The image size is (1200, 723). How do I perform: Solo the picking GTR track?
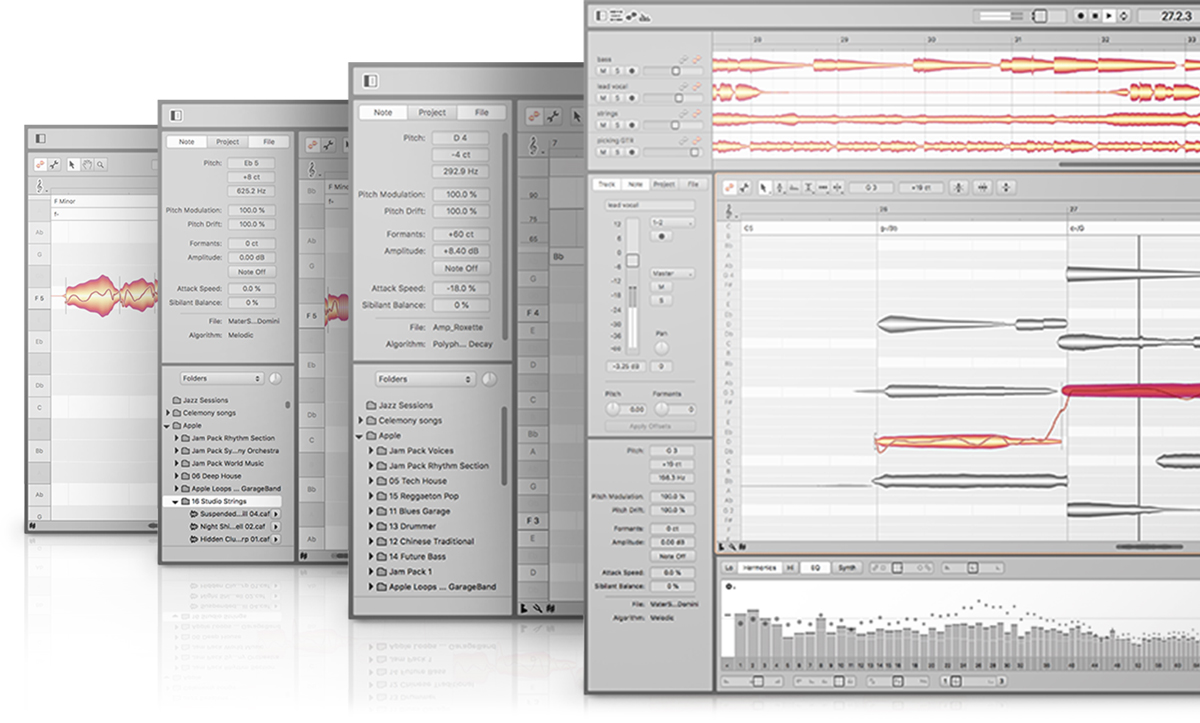617,152
